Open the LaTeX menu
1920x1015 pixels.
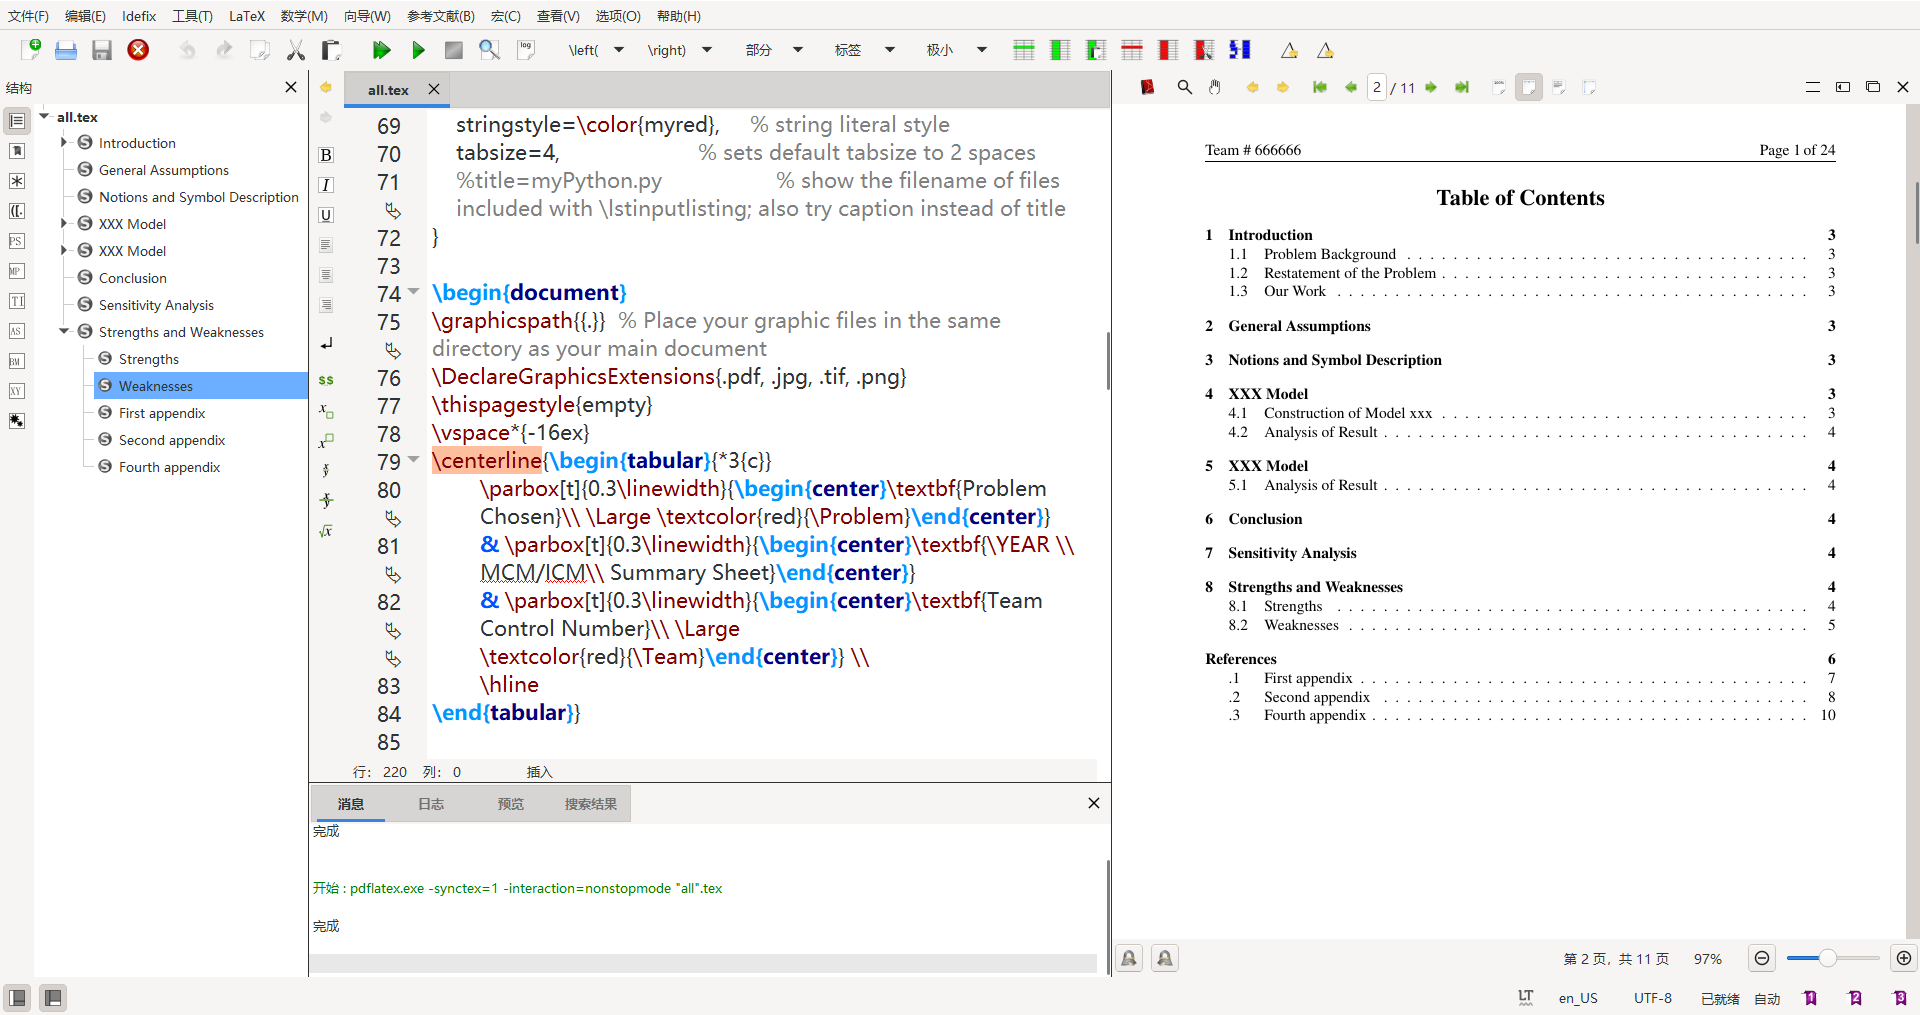[247, 16]
